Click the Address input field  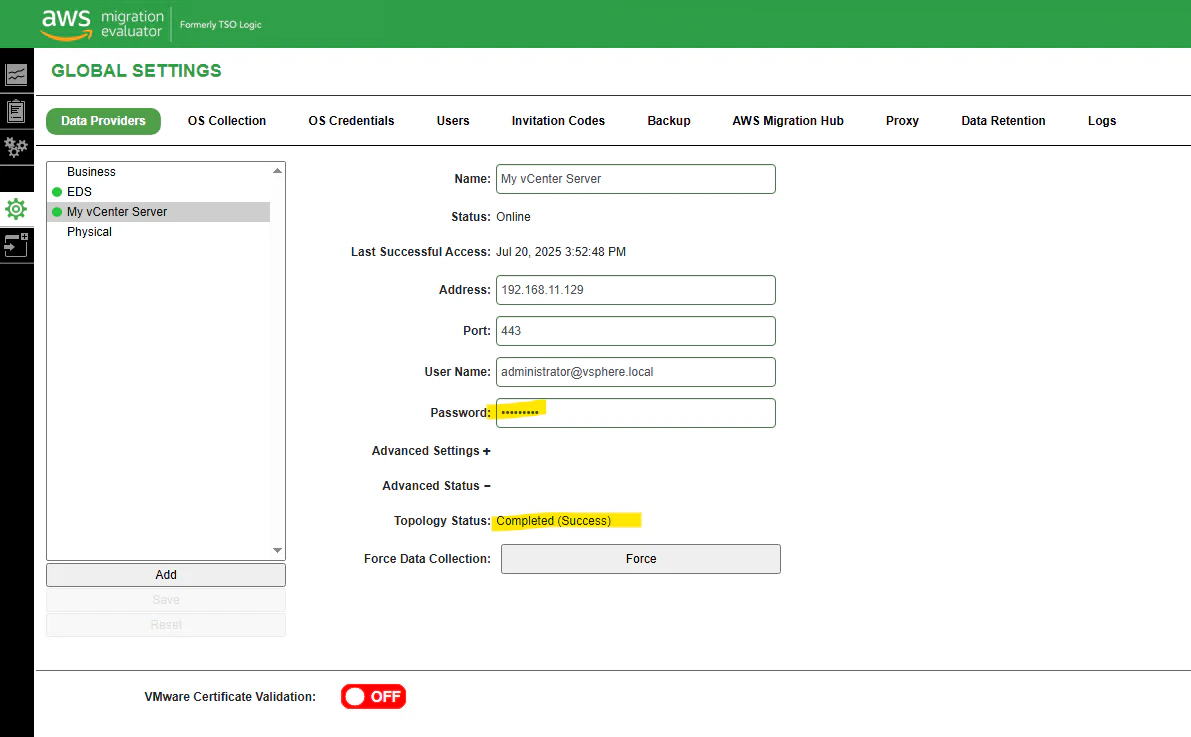636,290
